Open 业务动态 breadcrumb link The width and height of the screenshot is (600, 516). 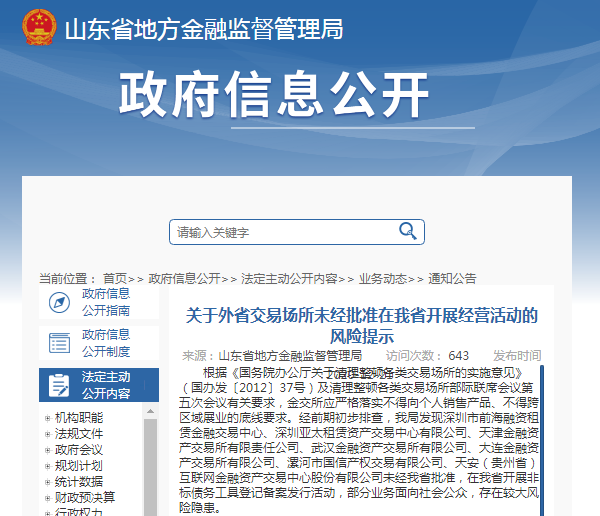[x=383, y=278]
